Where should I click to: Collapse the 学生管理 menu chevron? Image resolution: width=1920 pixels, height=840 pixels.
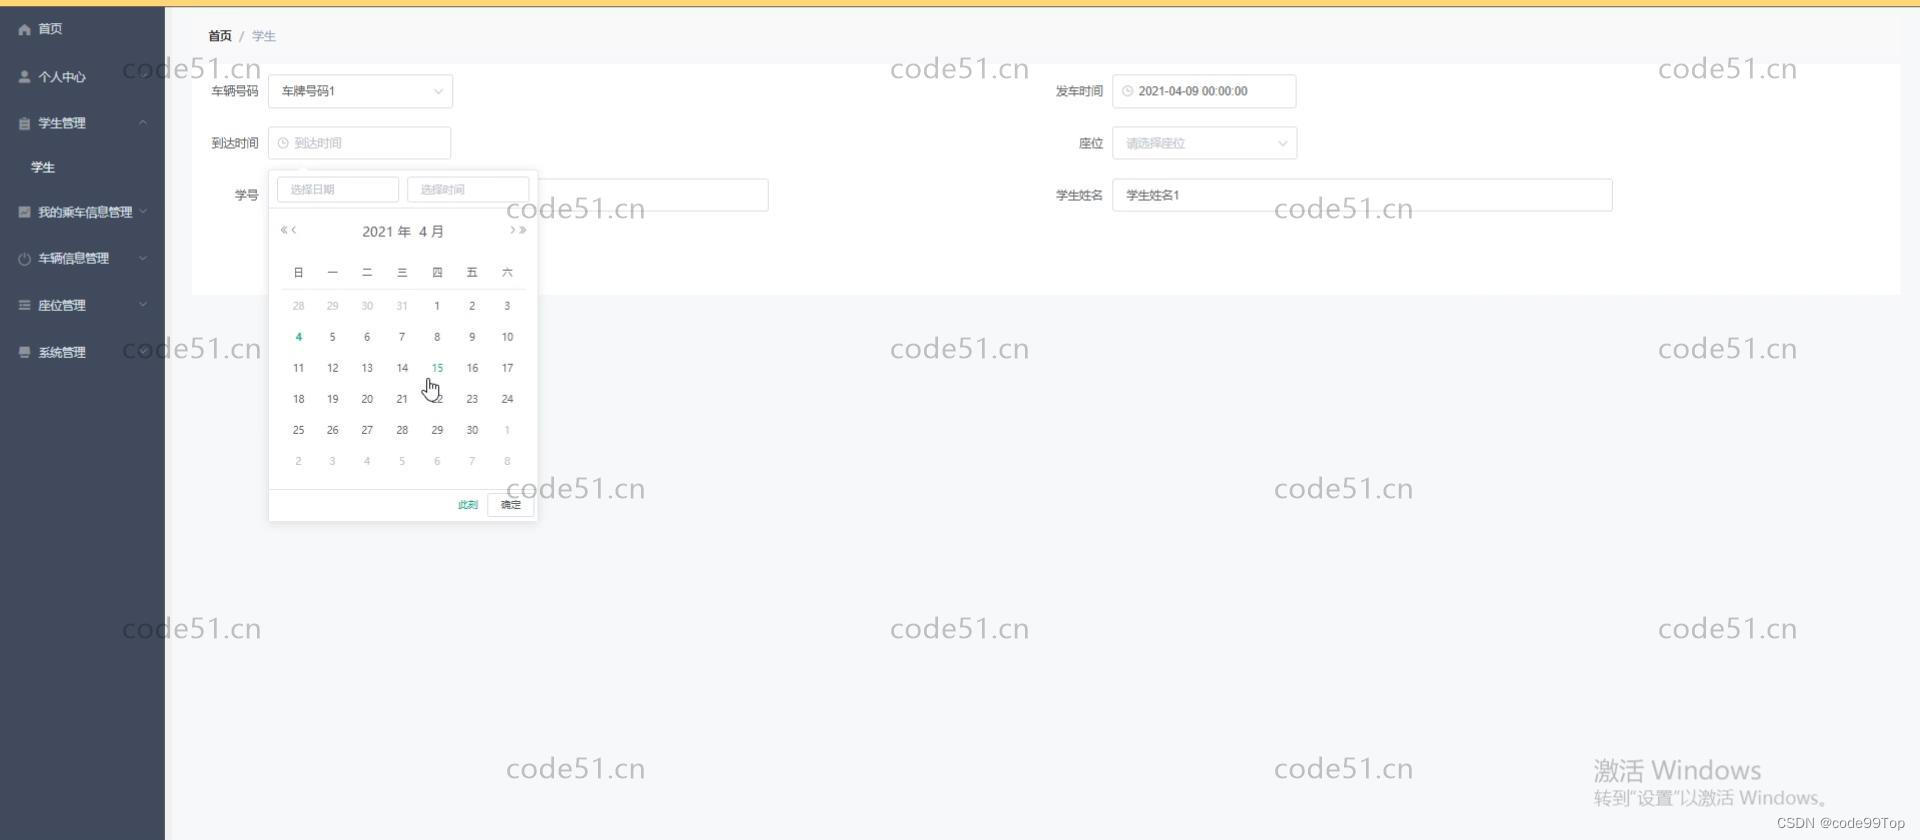[143, 123]
